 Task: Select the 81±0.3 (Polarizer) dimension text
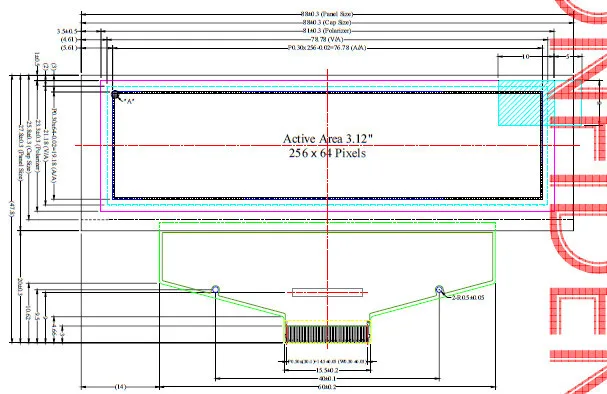point(327,31)
